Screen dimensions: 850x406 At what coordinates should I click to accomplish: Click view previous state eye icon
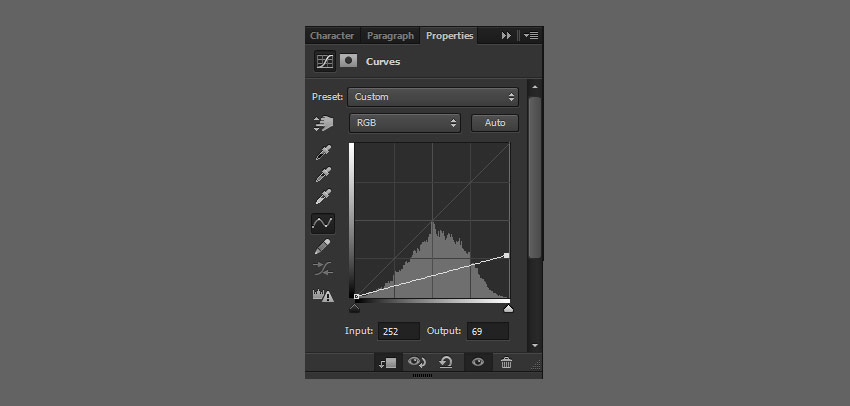[417, 362]
